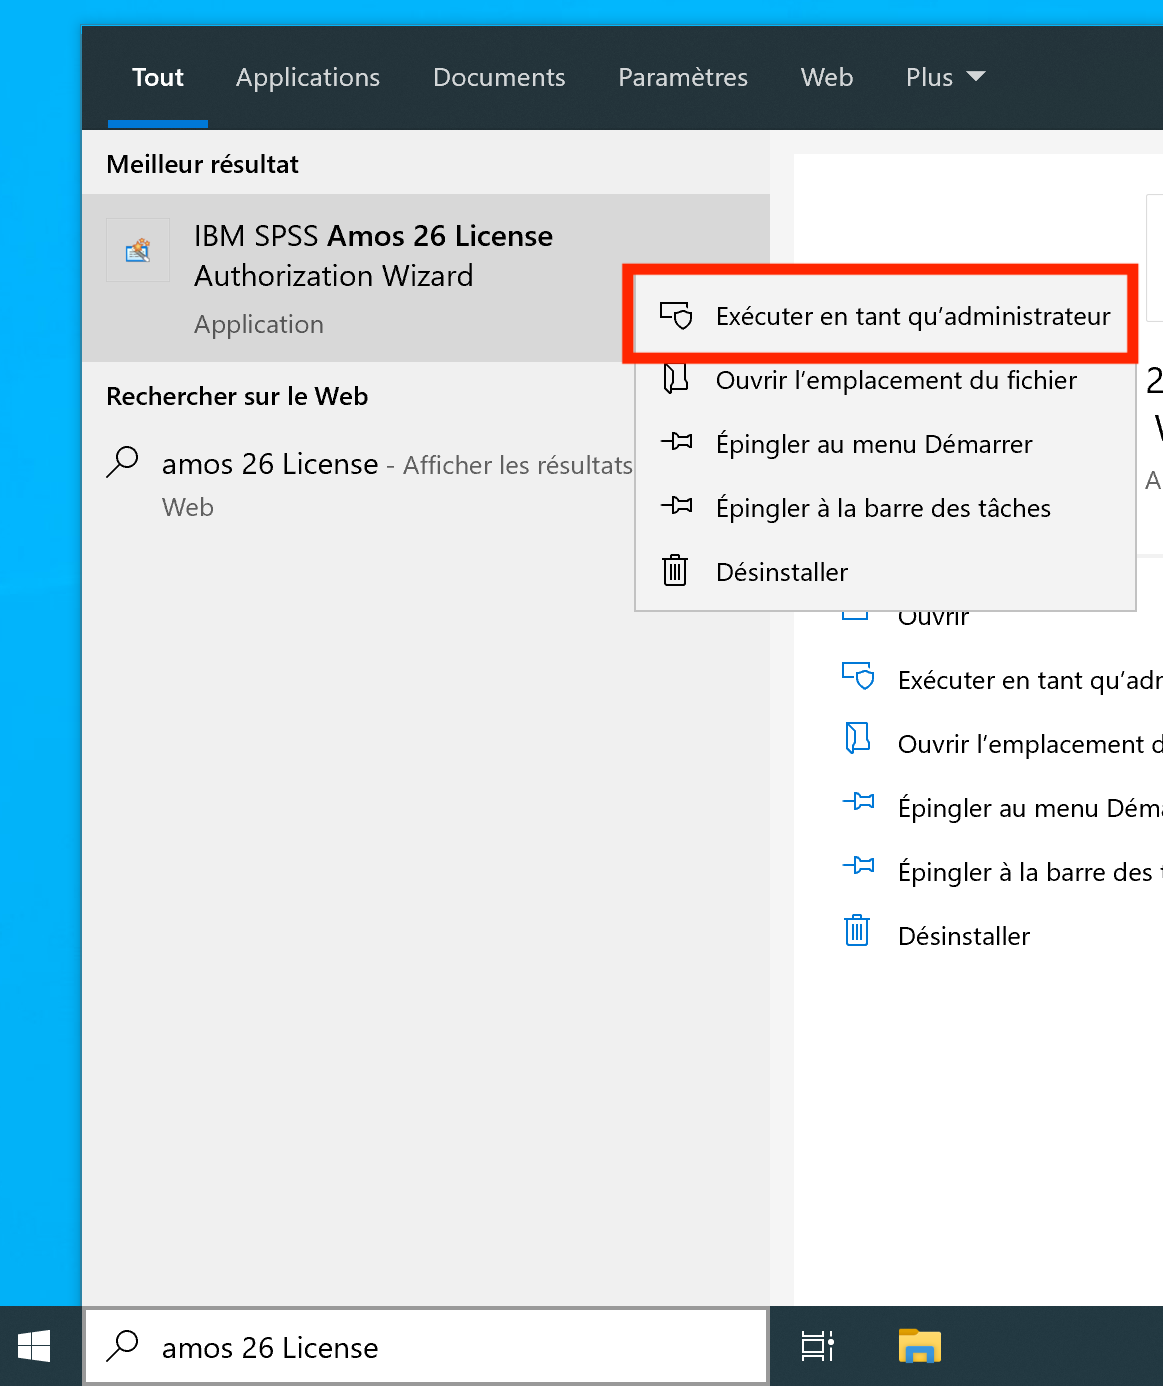Click the trash icon in the right panel
This screenshot has height=1386, width=1163.
857,933
